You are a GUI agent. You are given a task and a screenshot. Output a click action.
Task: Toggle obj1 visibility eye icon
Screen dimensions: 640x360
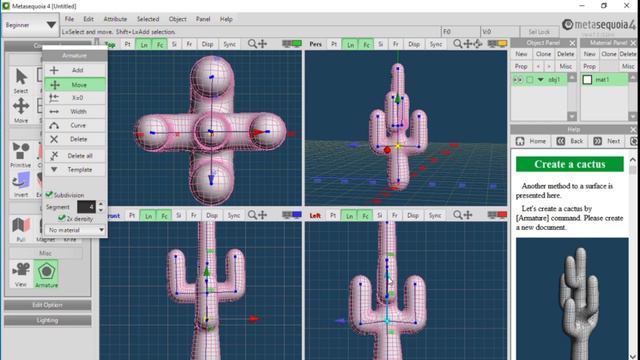click(x=518, y=80)
